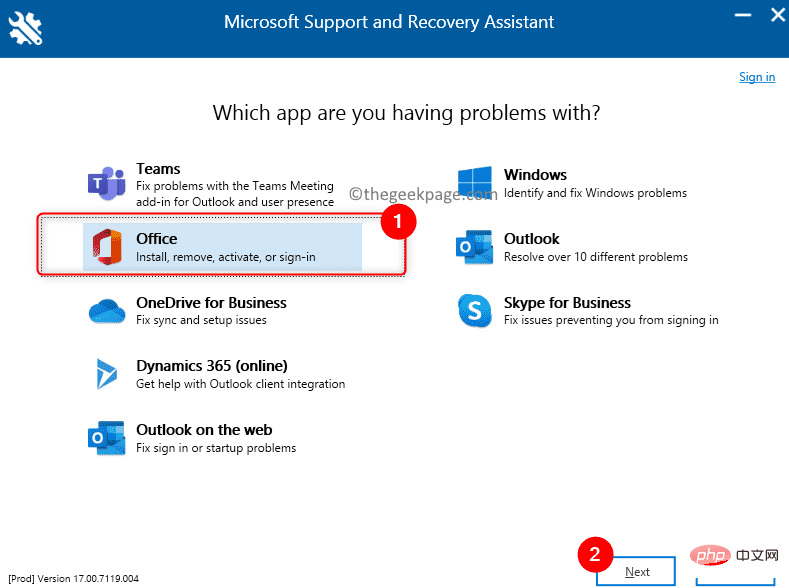
Task: Click 'Fix issues preventing you from signing in'
Action: [x=611, y=320]
